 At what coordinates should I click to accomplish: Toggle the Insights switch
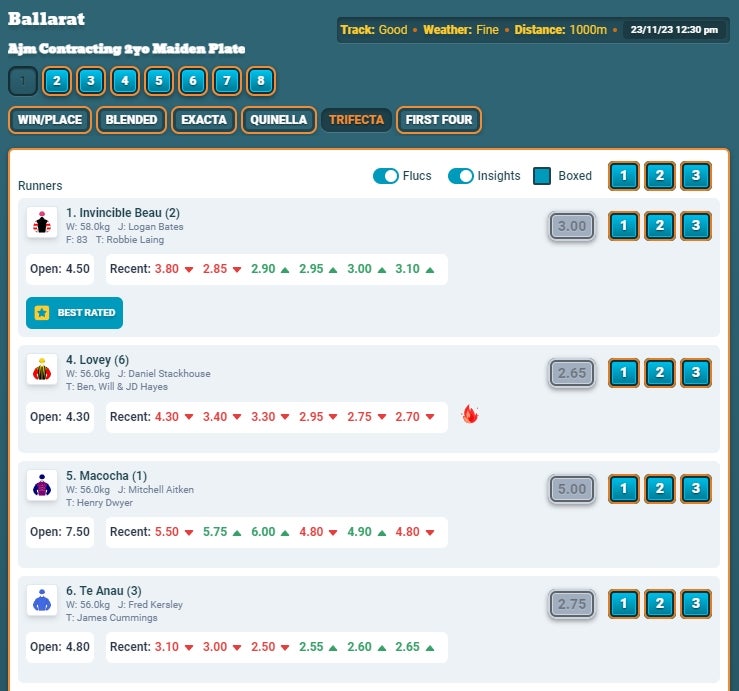460,176
